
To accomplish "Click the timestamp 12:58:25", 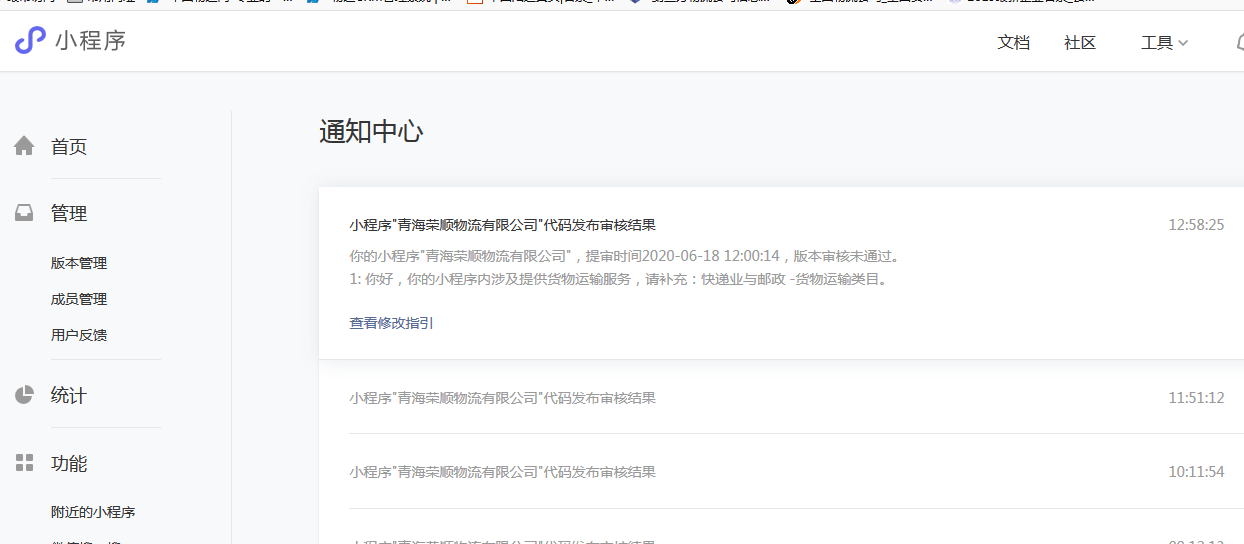I will [1196, 225].
